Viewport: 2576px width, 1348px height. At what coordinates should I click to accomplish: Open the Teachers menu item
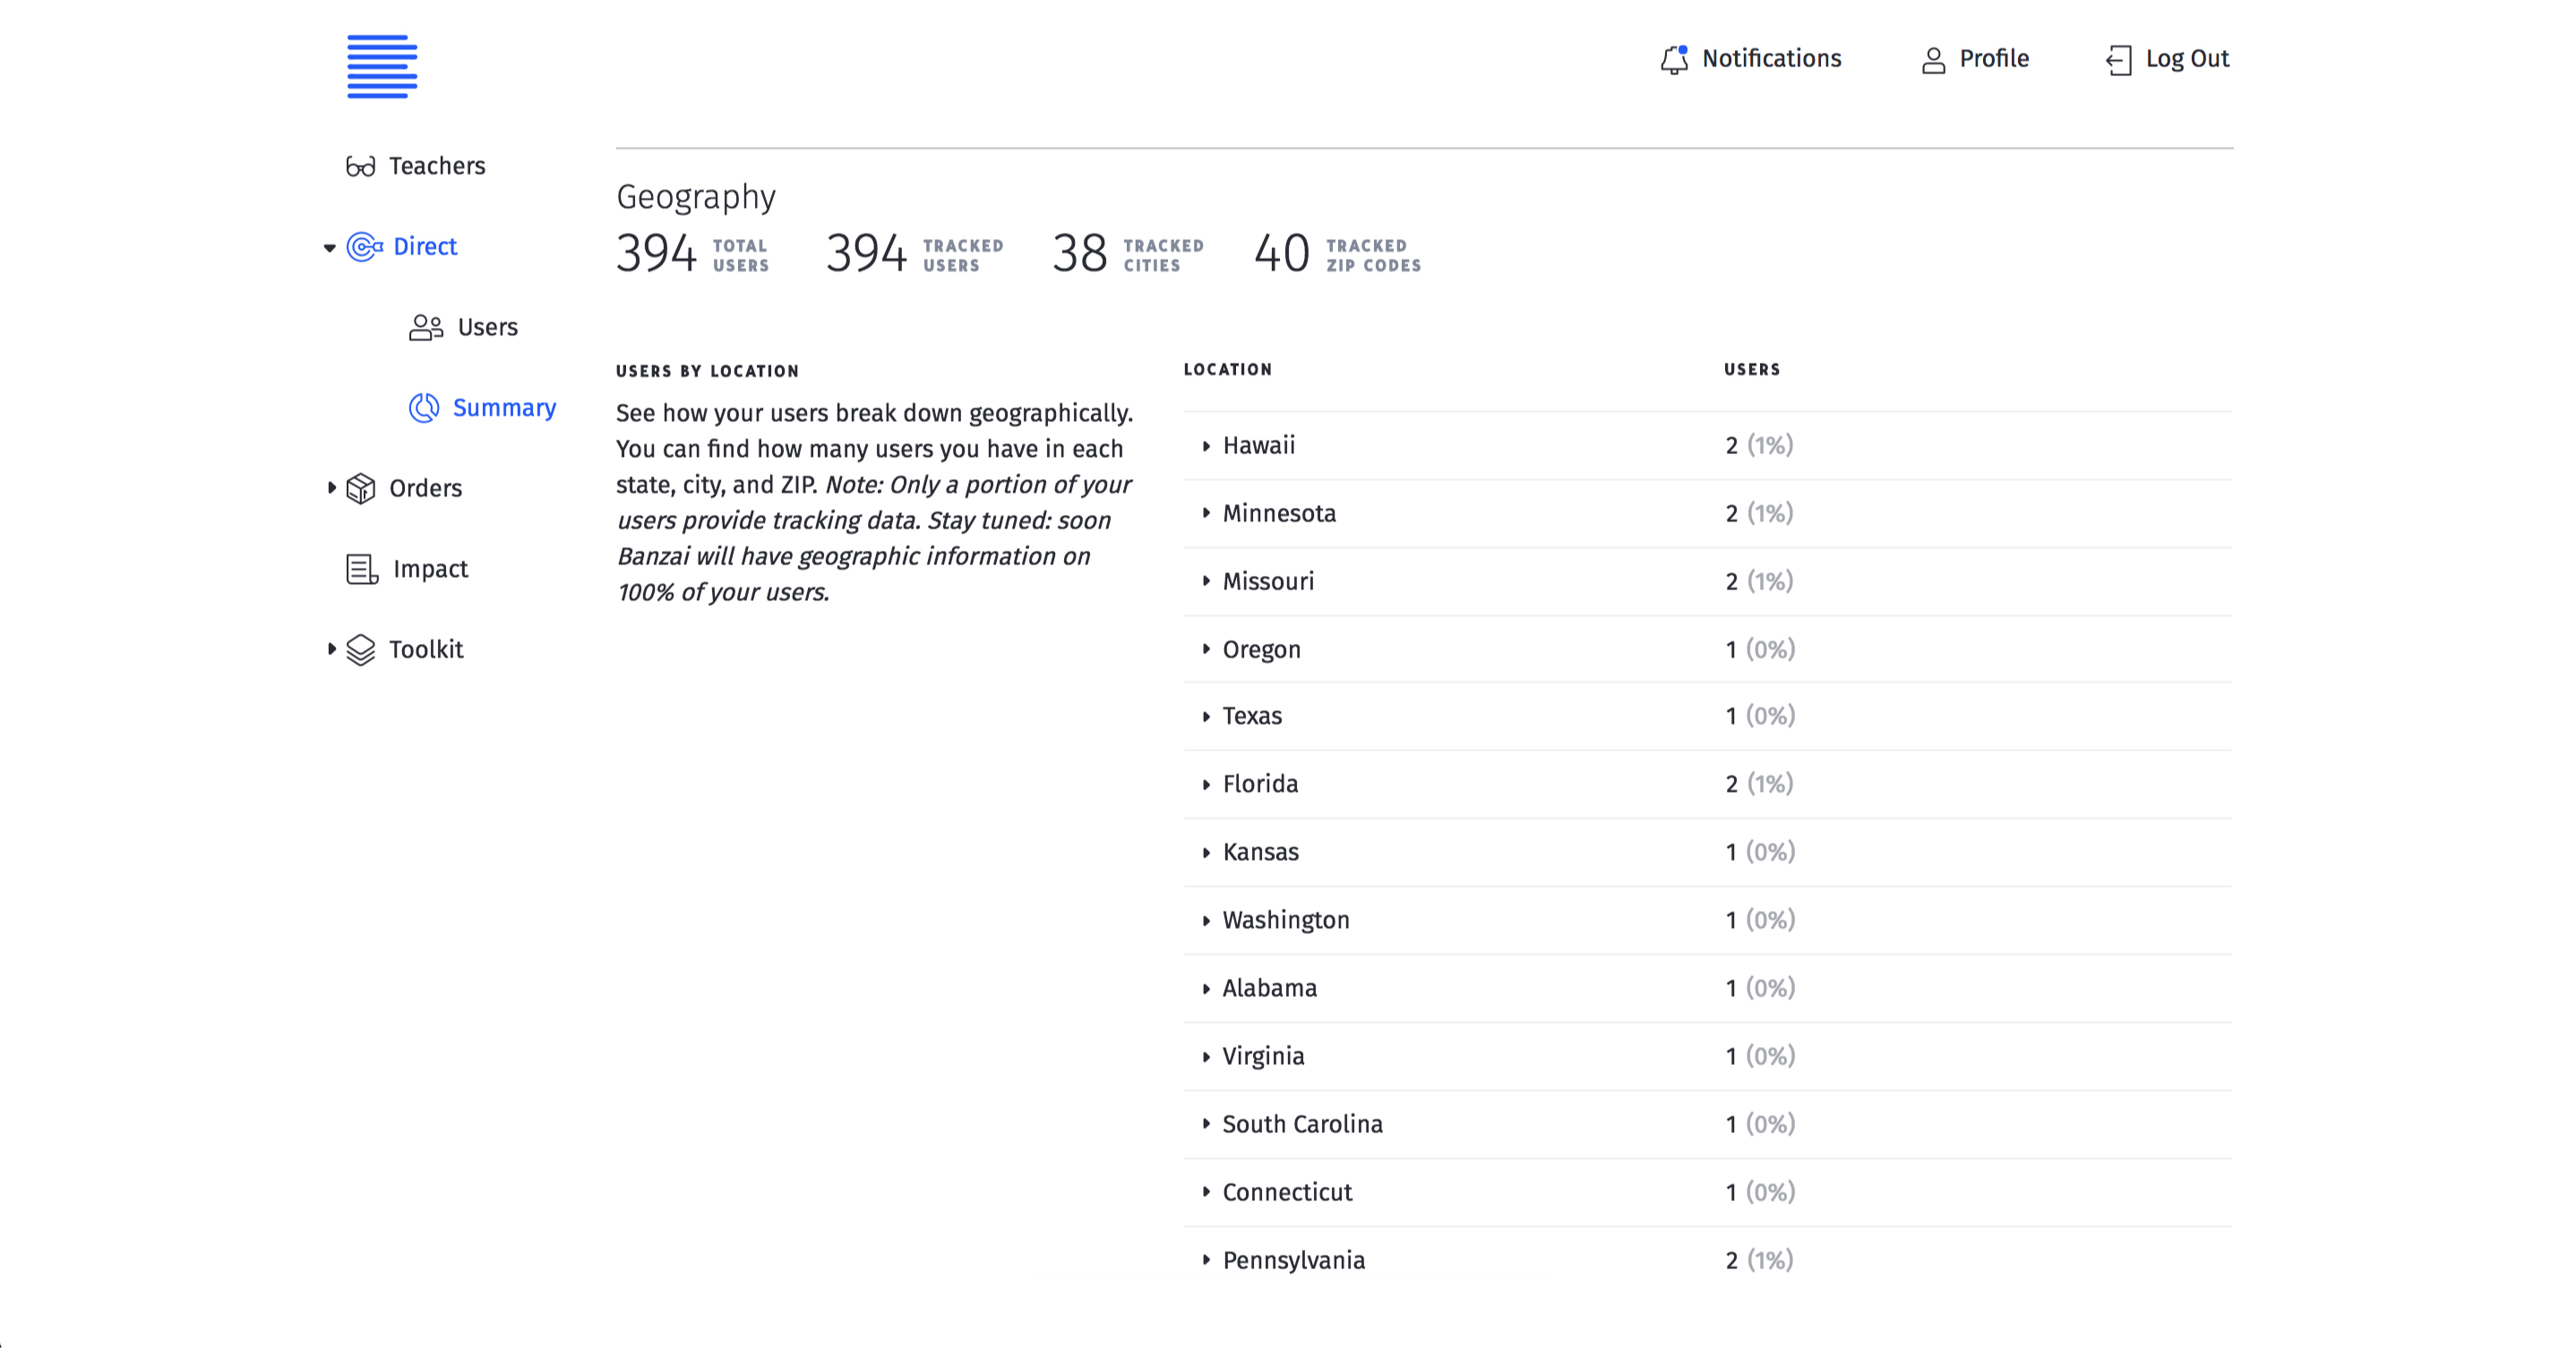[437, 166]
